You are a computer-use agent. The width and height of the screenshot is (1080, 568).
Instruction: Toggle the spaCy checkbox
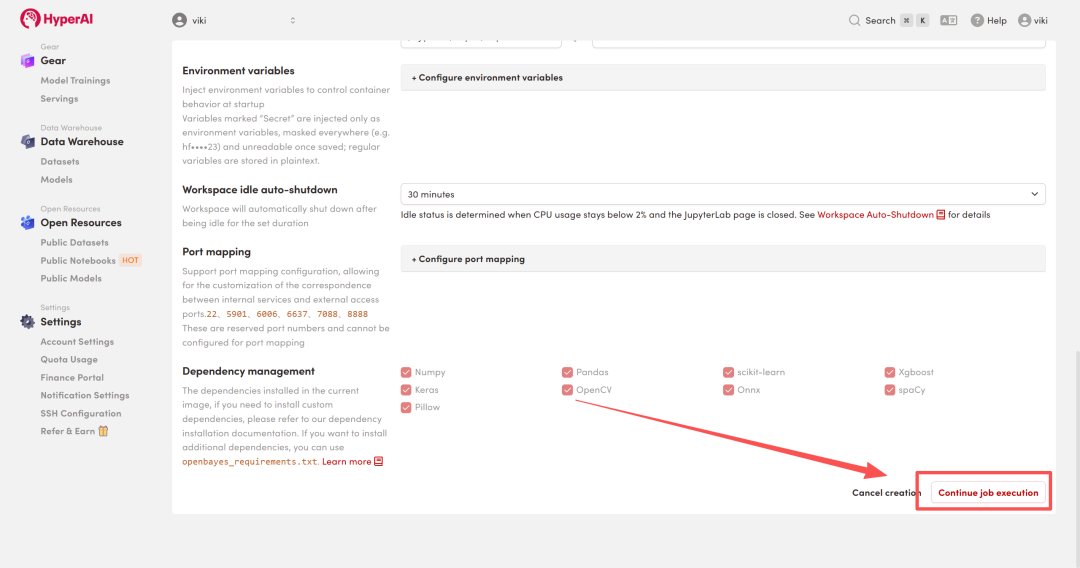pos(889,390)
